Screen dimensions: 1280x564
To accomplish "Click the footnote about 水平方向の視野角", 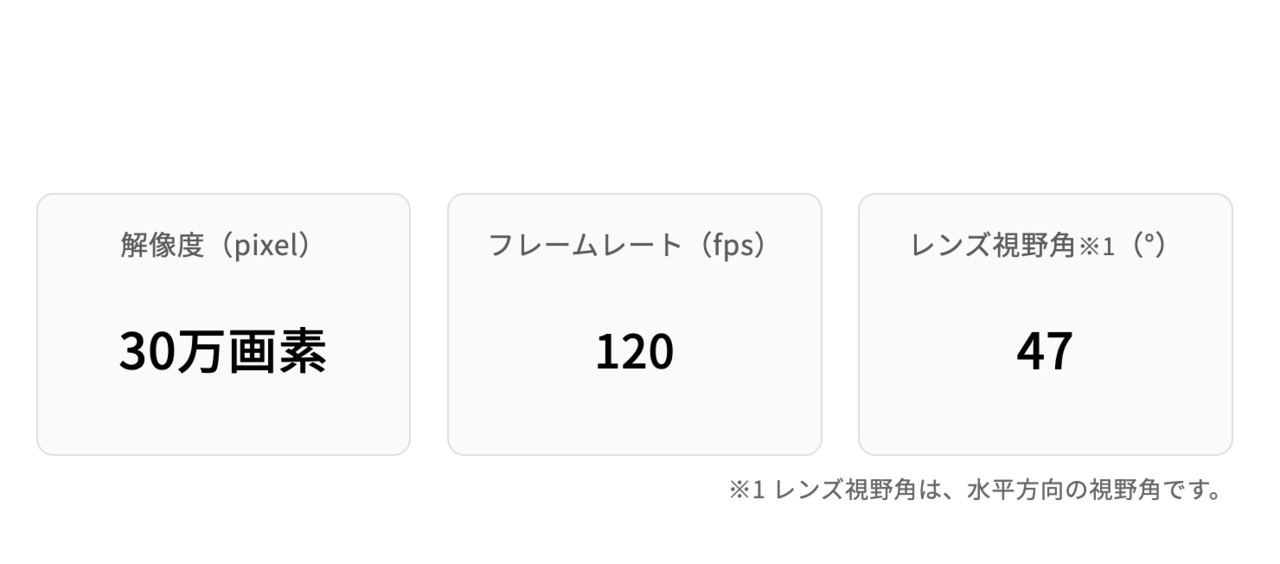I will coord(976,491).
